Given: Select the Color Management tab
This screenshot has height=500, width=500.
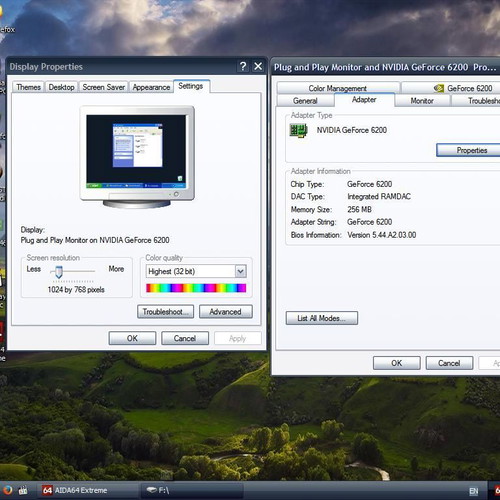Looking at the screenshot, I should [x=338, y=88].
